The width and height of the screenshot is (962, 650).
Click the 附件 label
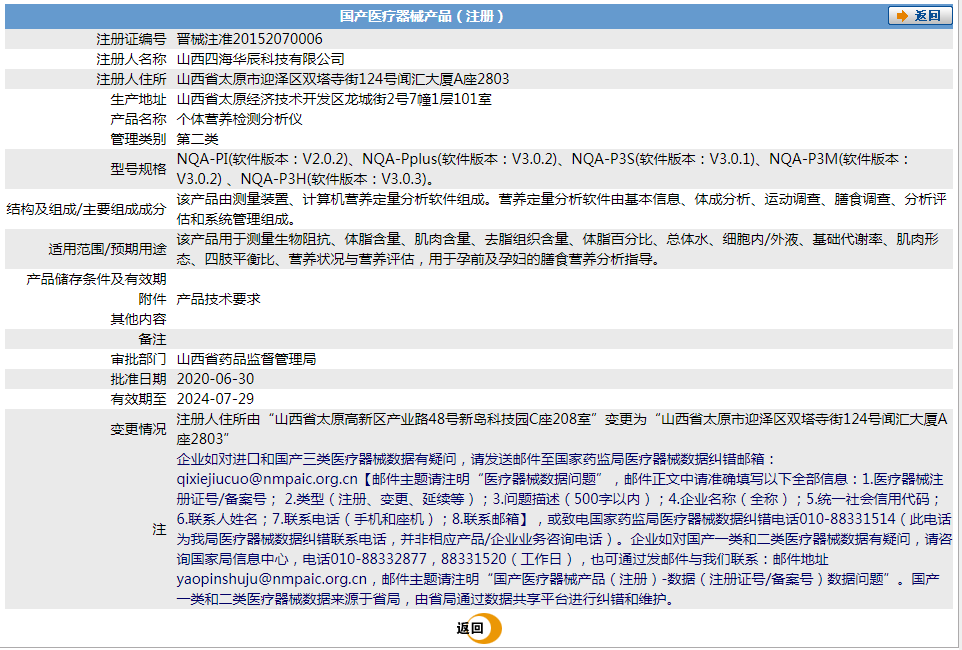pyautogui.click(x=152, y=299)
